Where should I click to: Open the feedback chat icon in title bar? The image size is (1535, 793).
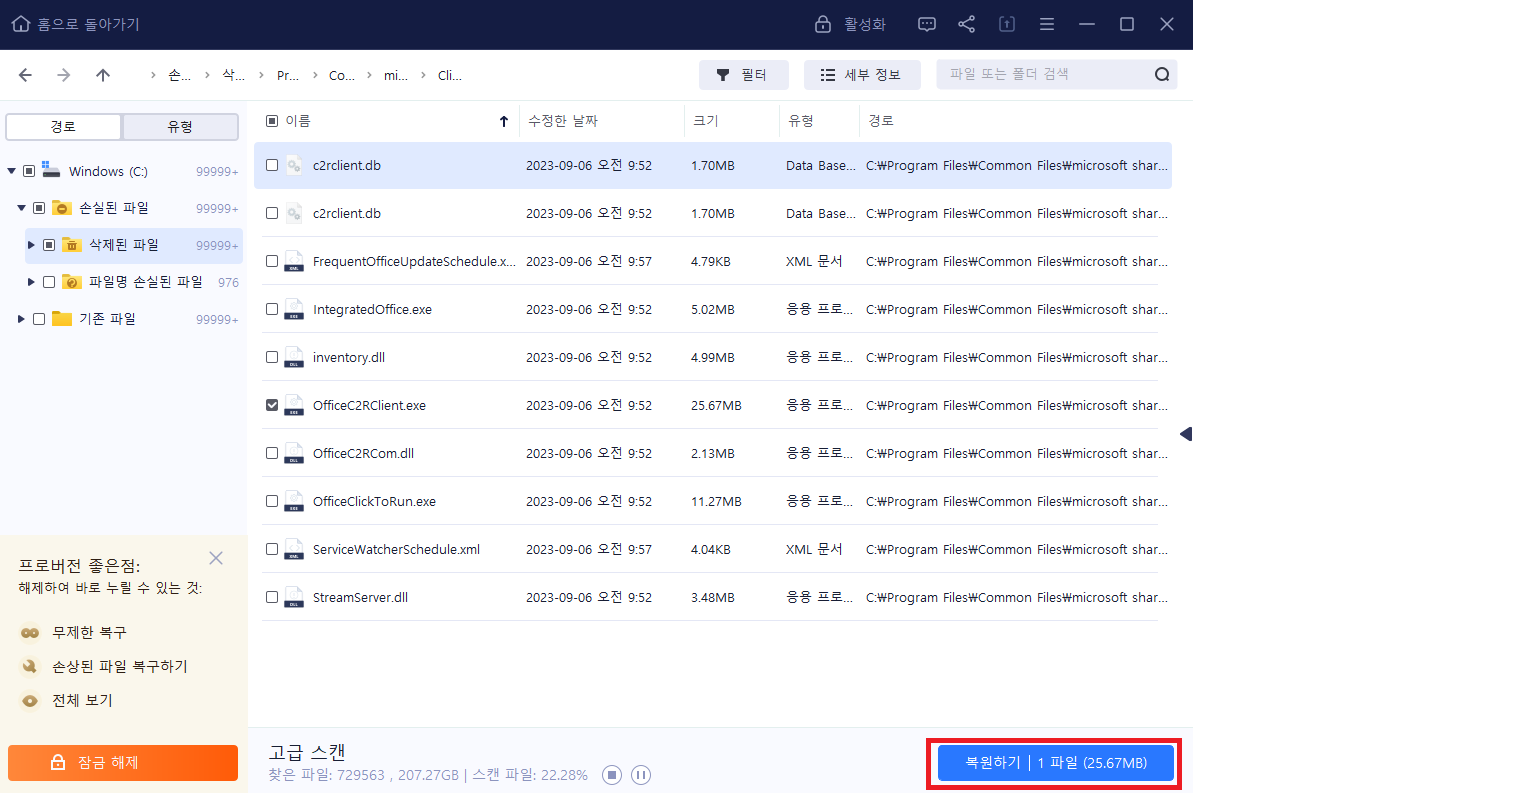coord(926,23)
